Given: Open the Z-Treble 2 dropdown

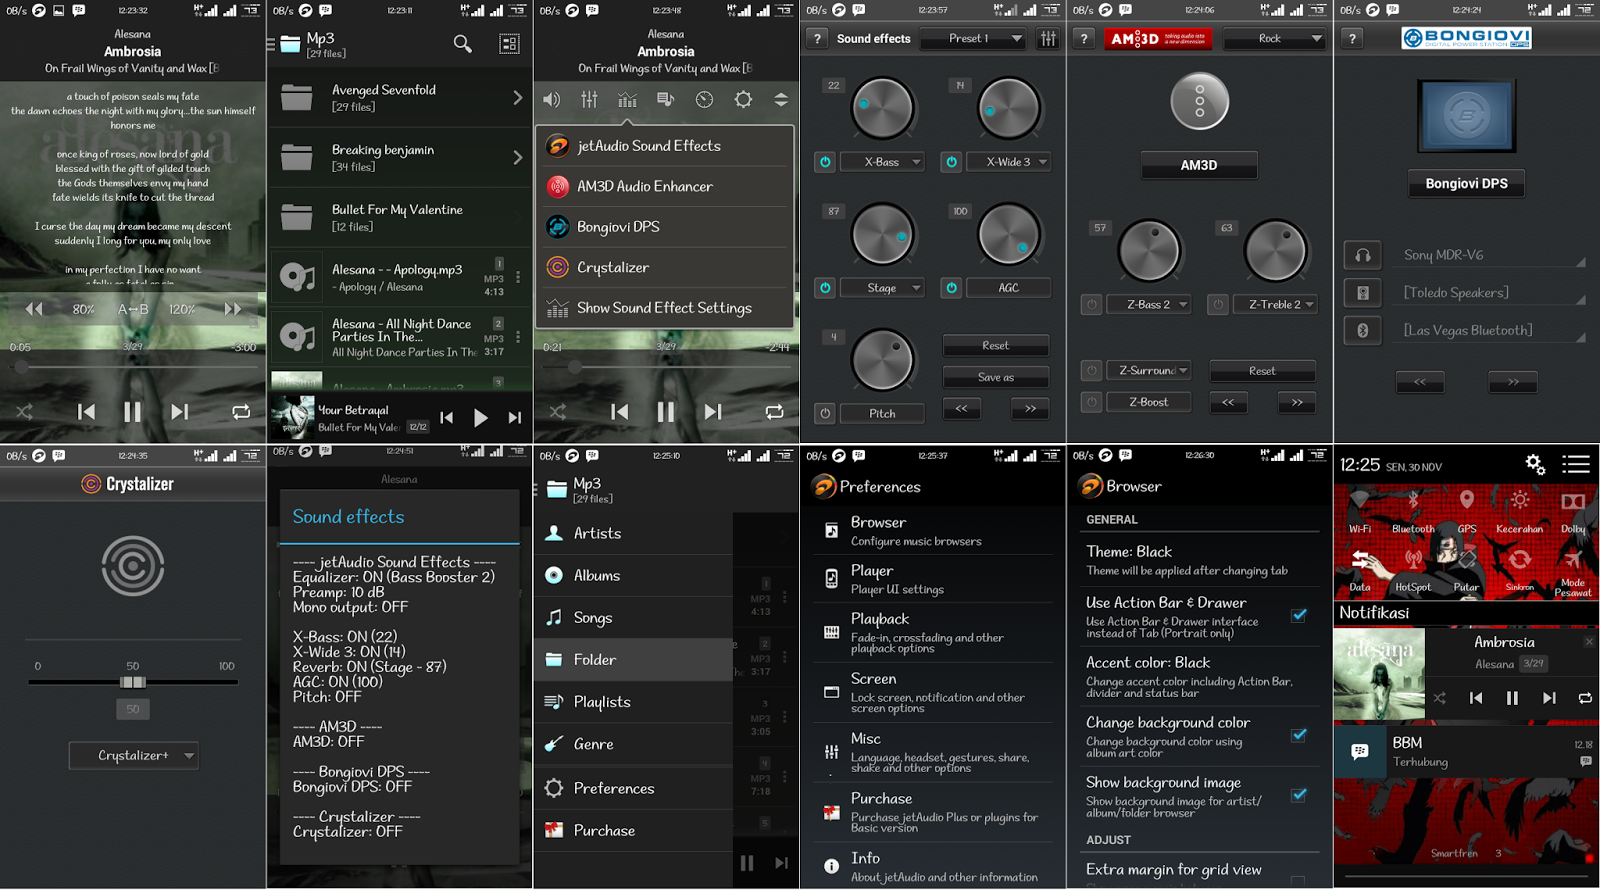Looking at the screenshot, I should pyautogui.click(x=1275, y=304).
